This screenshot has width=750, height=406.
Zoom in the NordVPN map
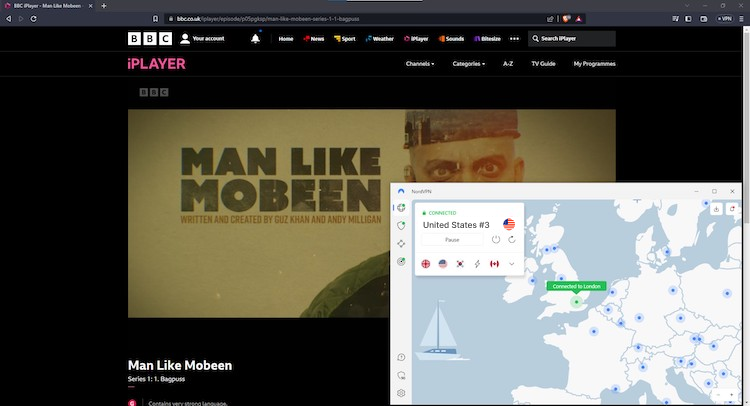point(731,395)
